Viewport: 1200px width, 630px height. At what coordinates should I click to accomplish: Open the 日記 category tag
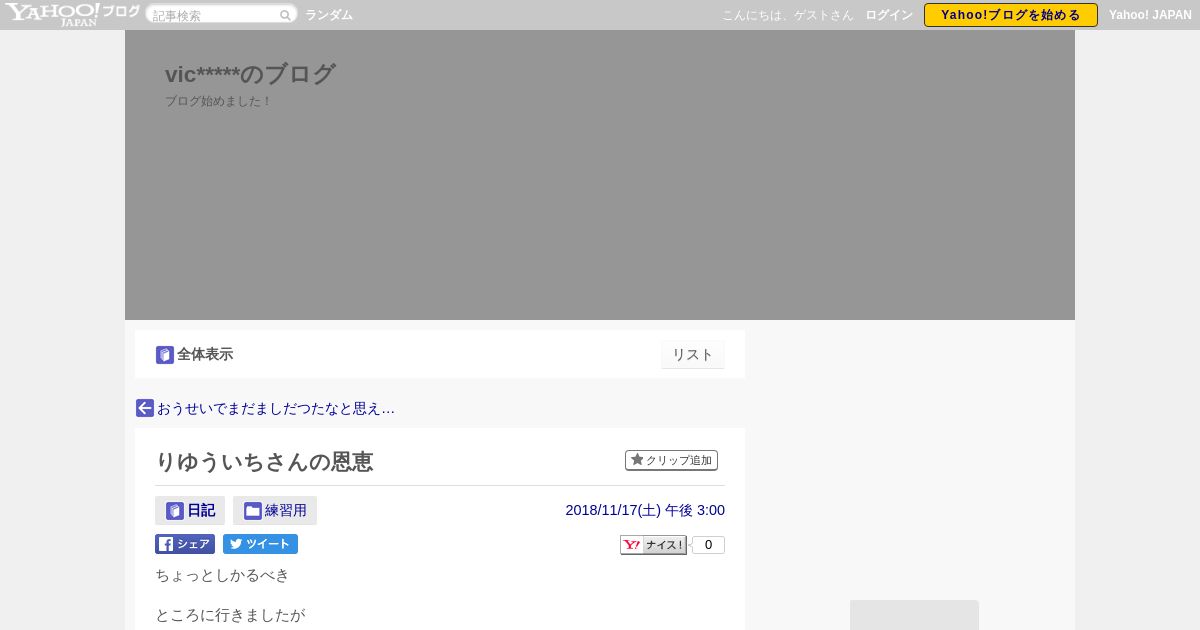[190, 511]
